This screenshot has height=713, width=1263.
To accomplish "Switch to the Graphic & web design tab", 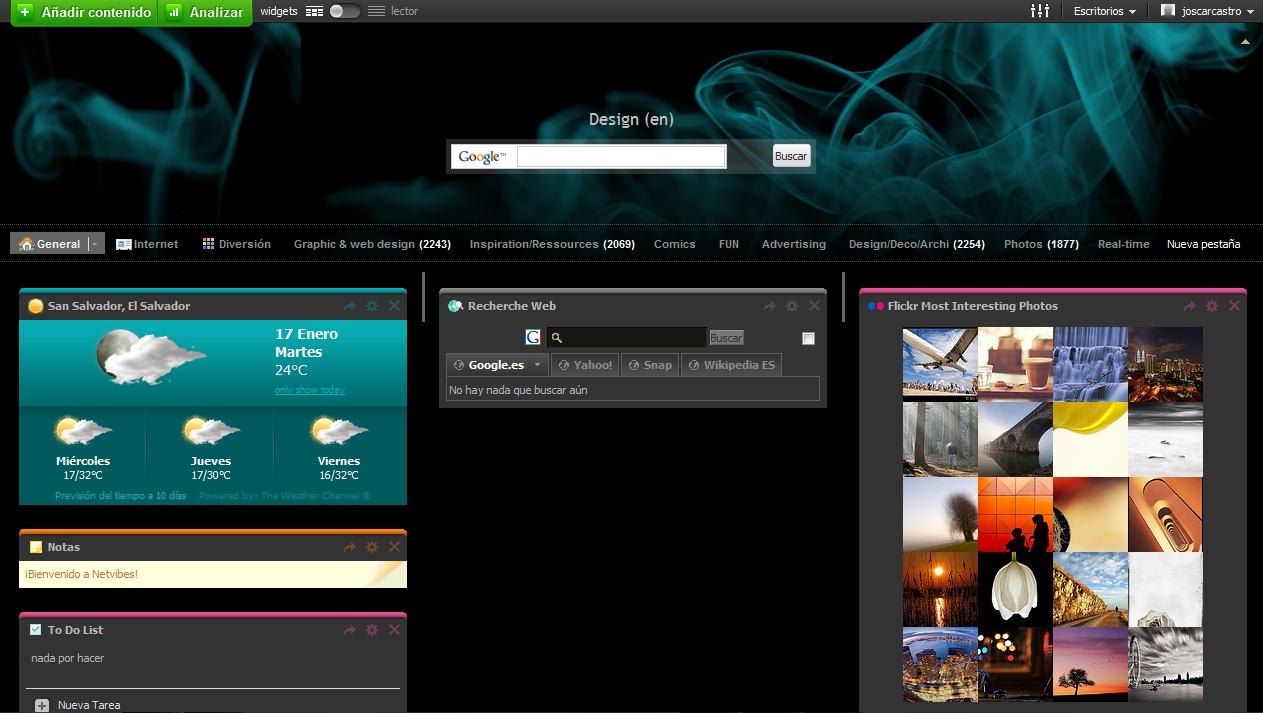I will [371, 244].
